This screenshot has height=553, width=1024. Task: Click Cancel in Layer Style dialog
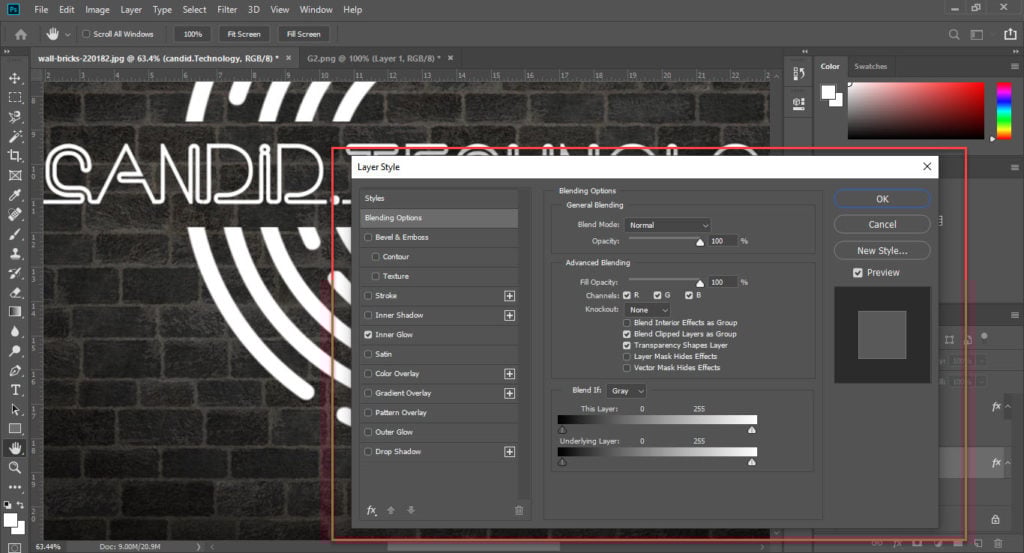pyautogui.click(x=882, y=225)
